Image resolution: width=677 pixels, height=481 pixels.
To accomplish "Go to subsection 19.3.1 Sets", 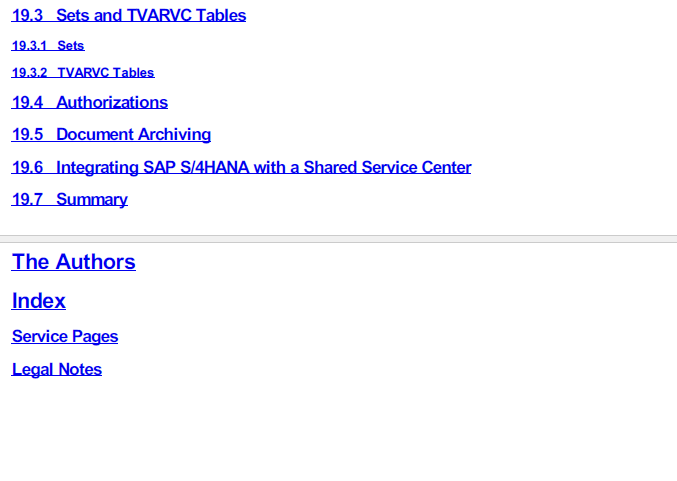I will pos(48,45).
